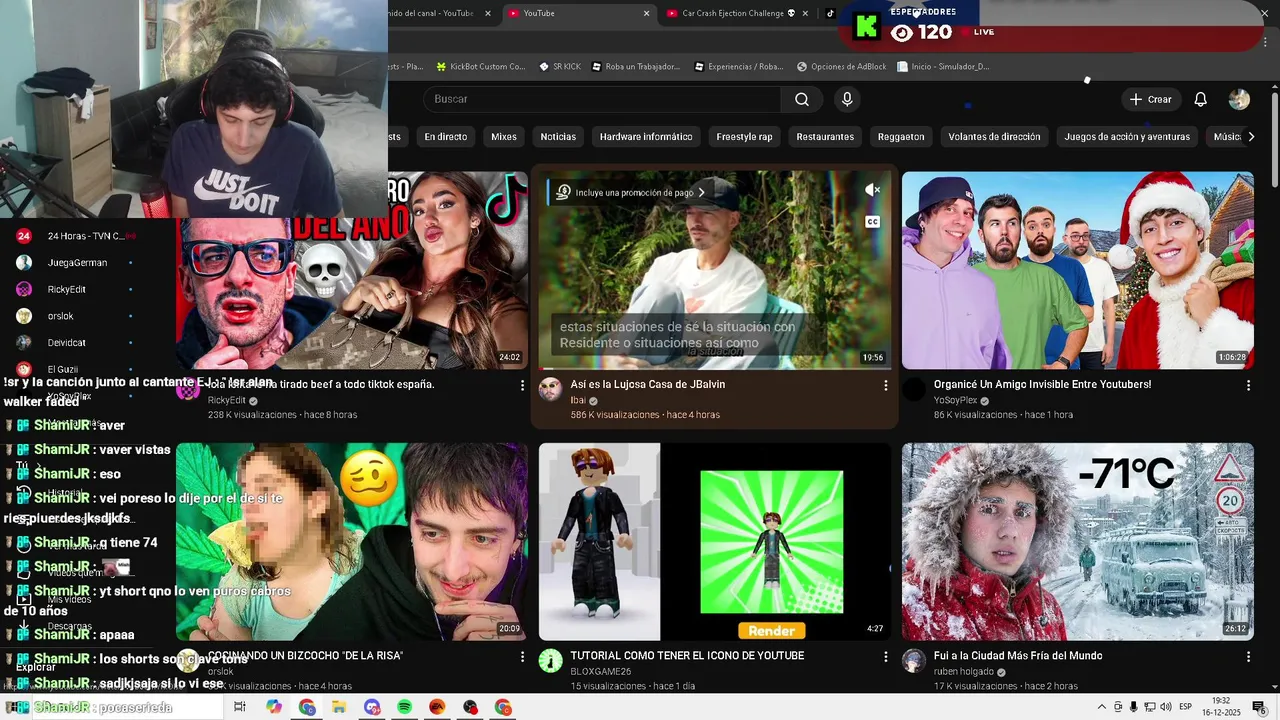Open the bizcocho video thumbnail

point(352,541)
